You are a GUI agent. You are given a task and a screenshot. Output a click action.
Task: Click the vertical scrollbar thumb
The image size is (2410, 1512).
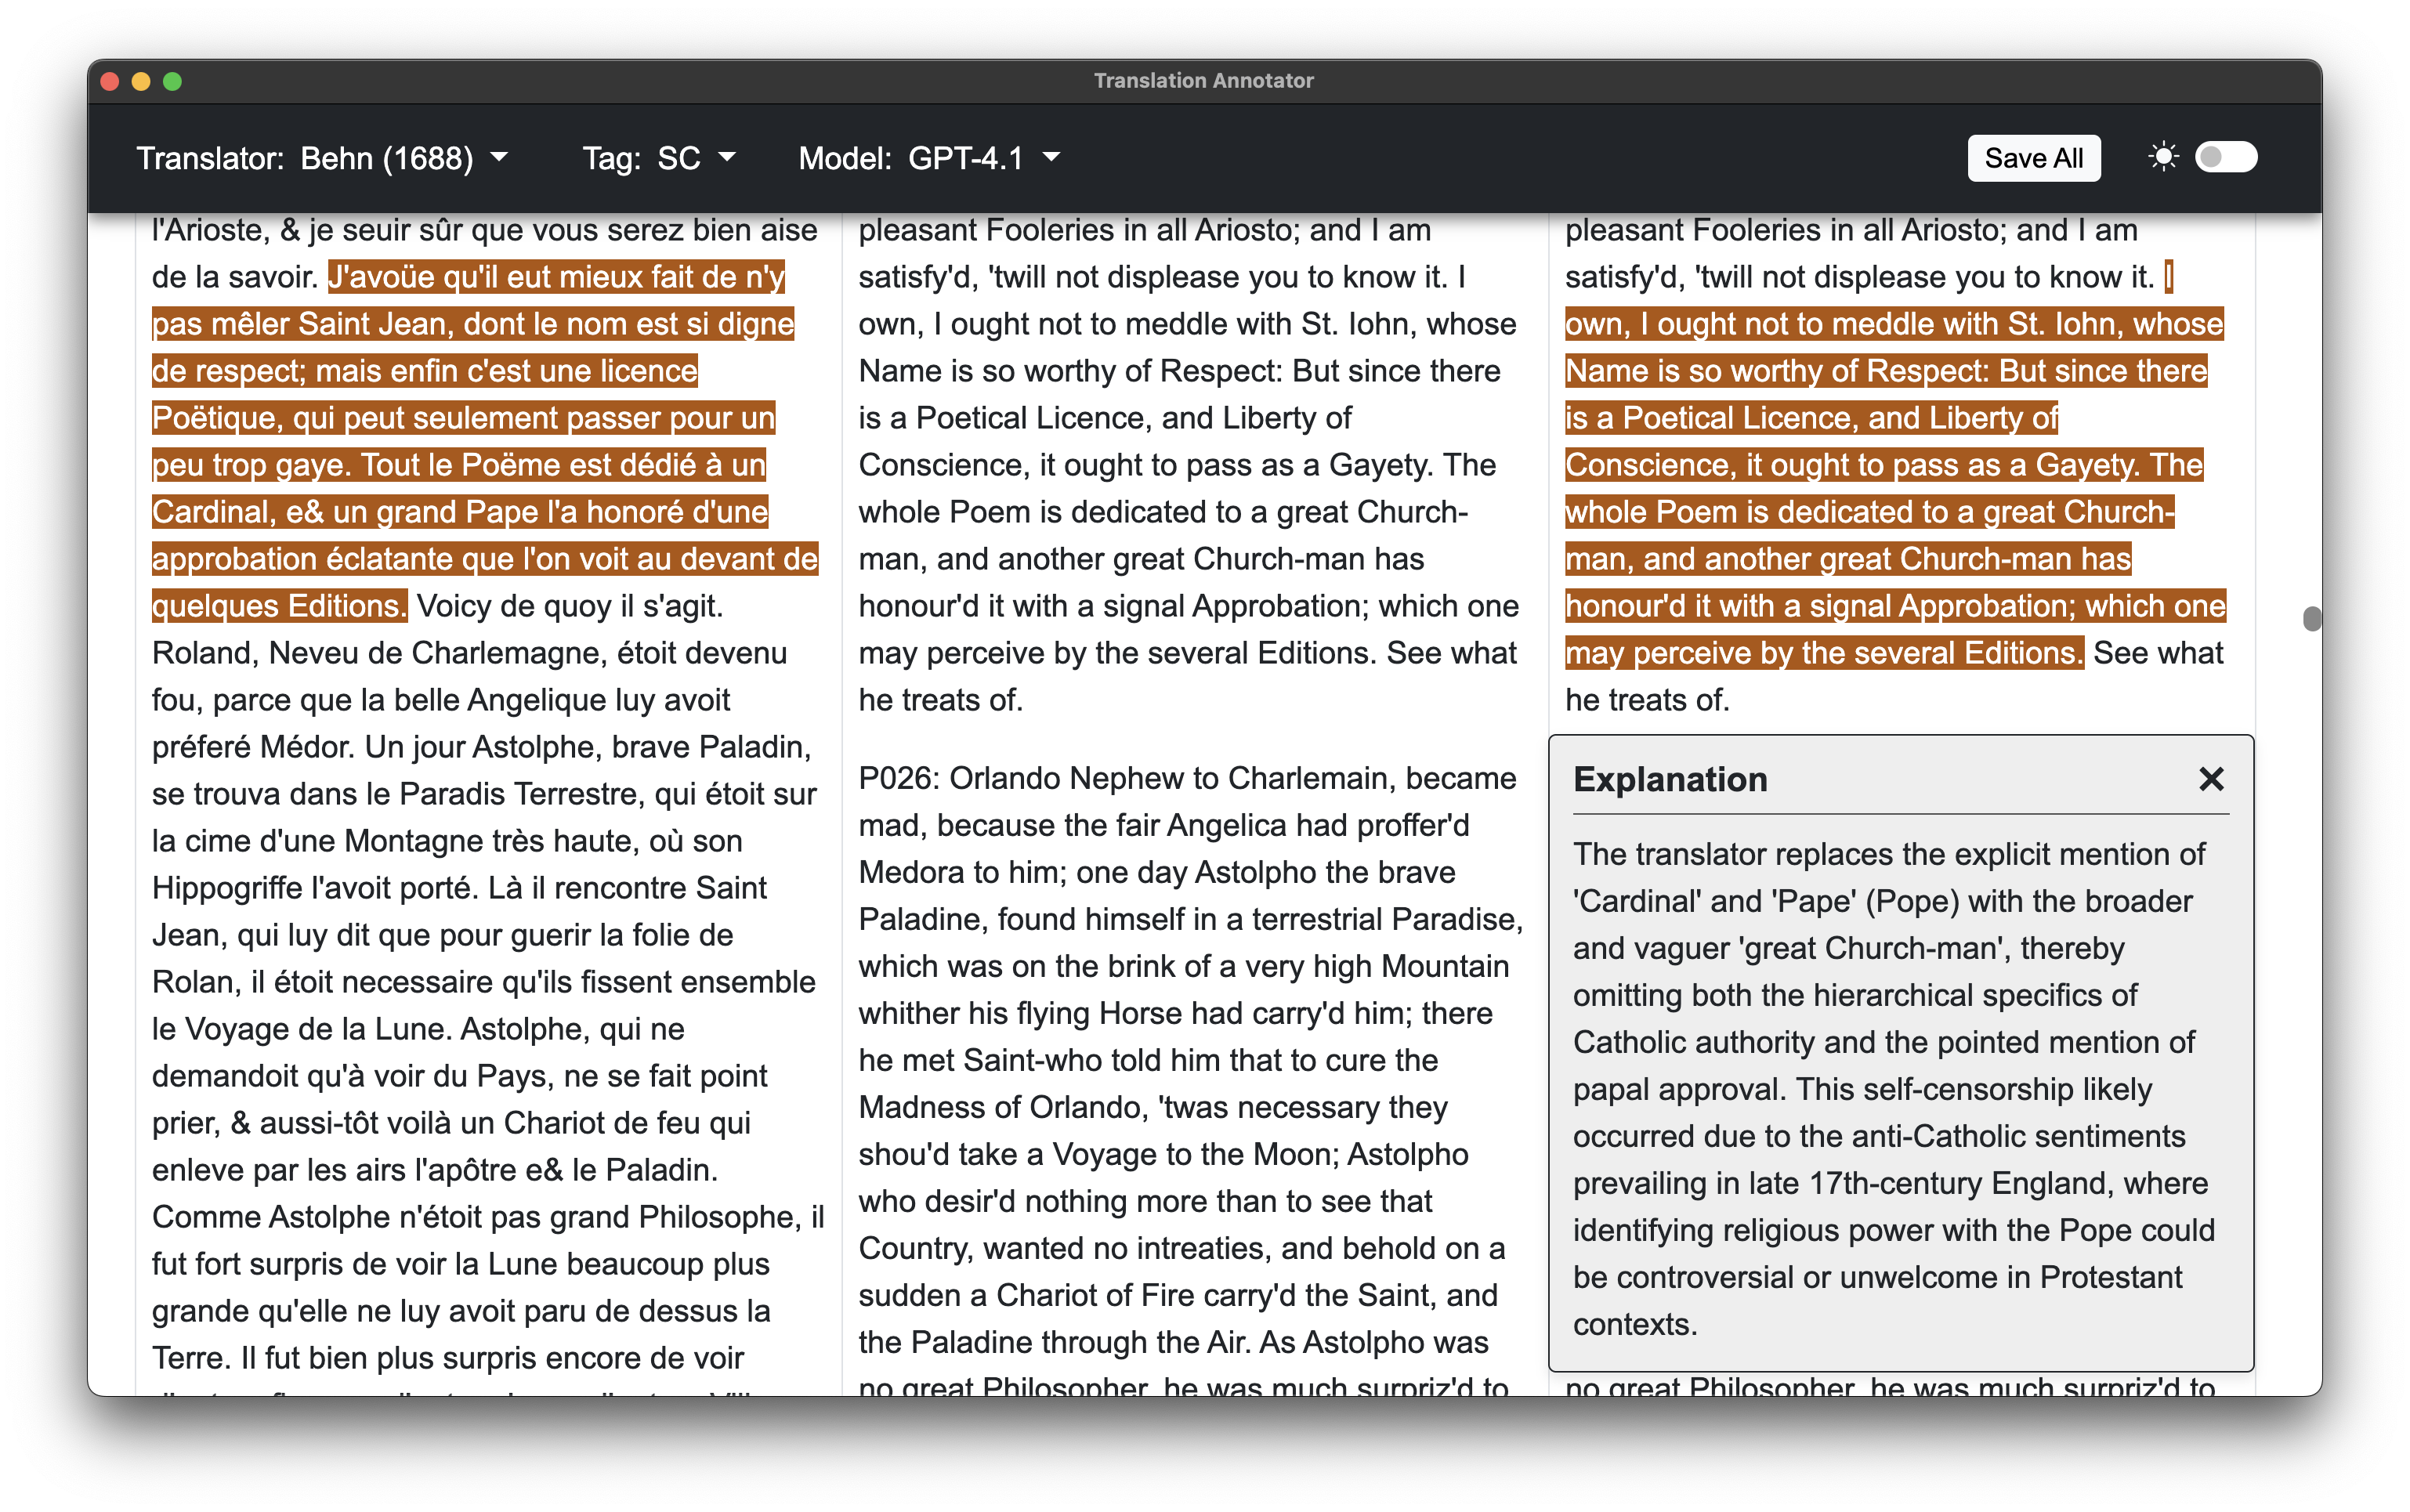pyautogui.click(x=2311, y=618)
